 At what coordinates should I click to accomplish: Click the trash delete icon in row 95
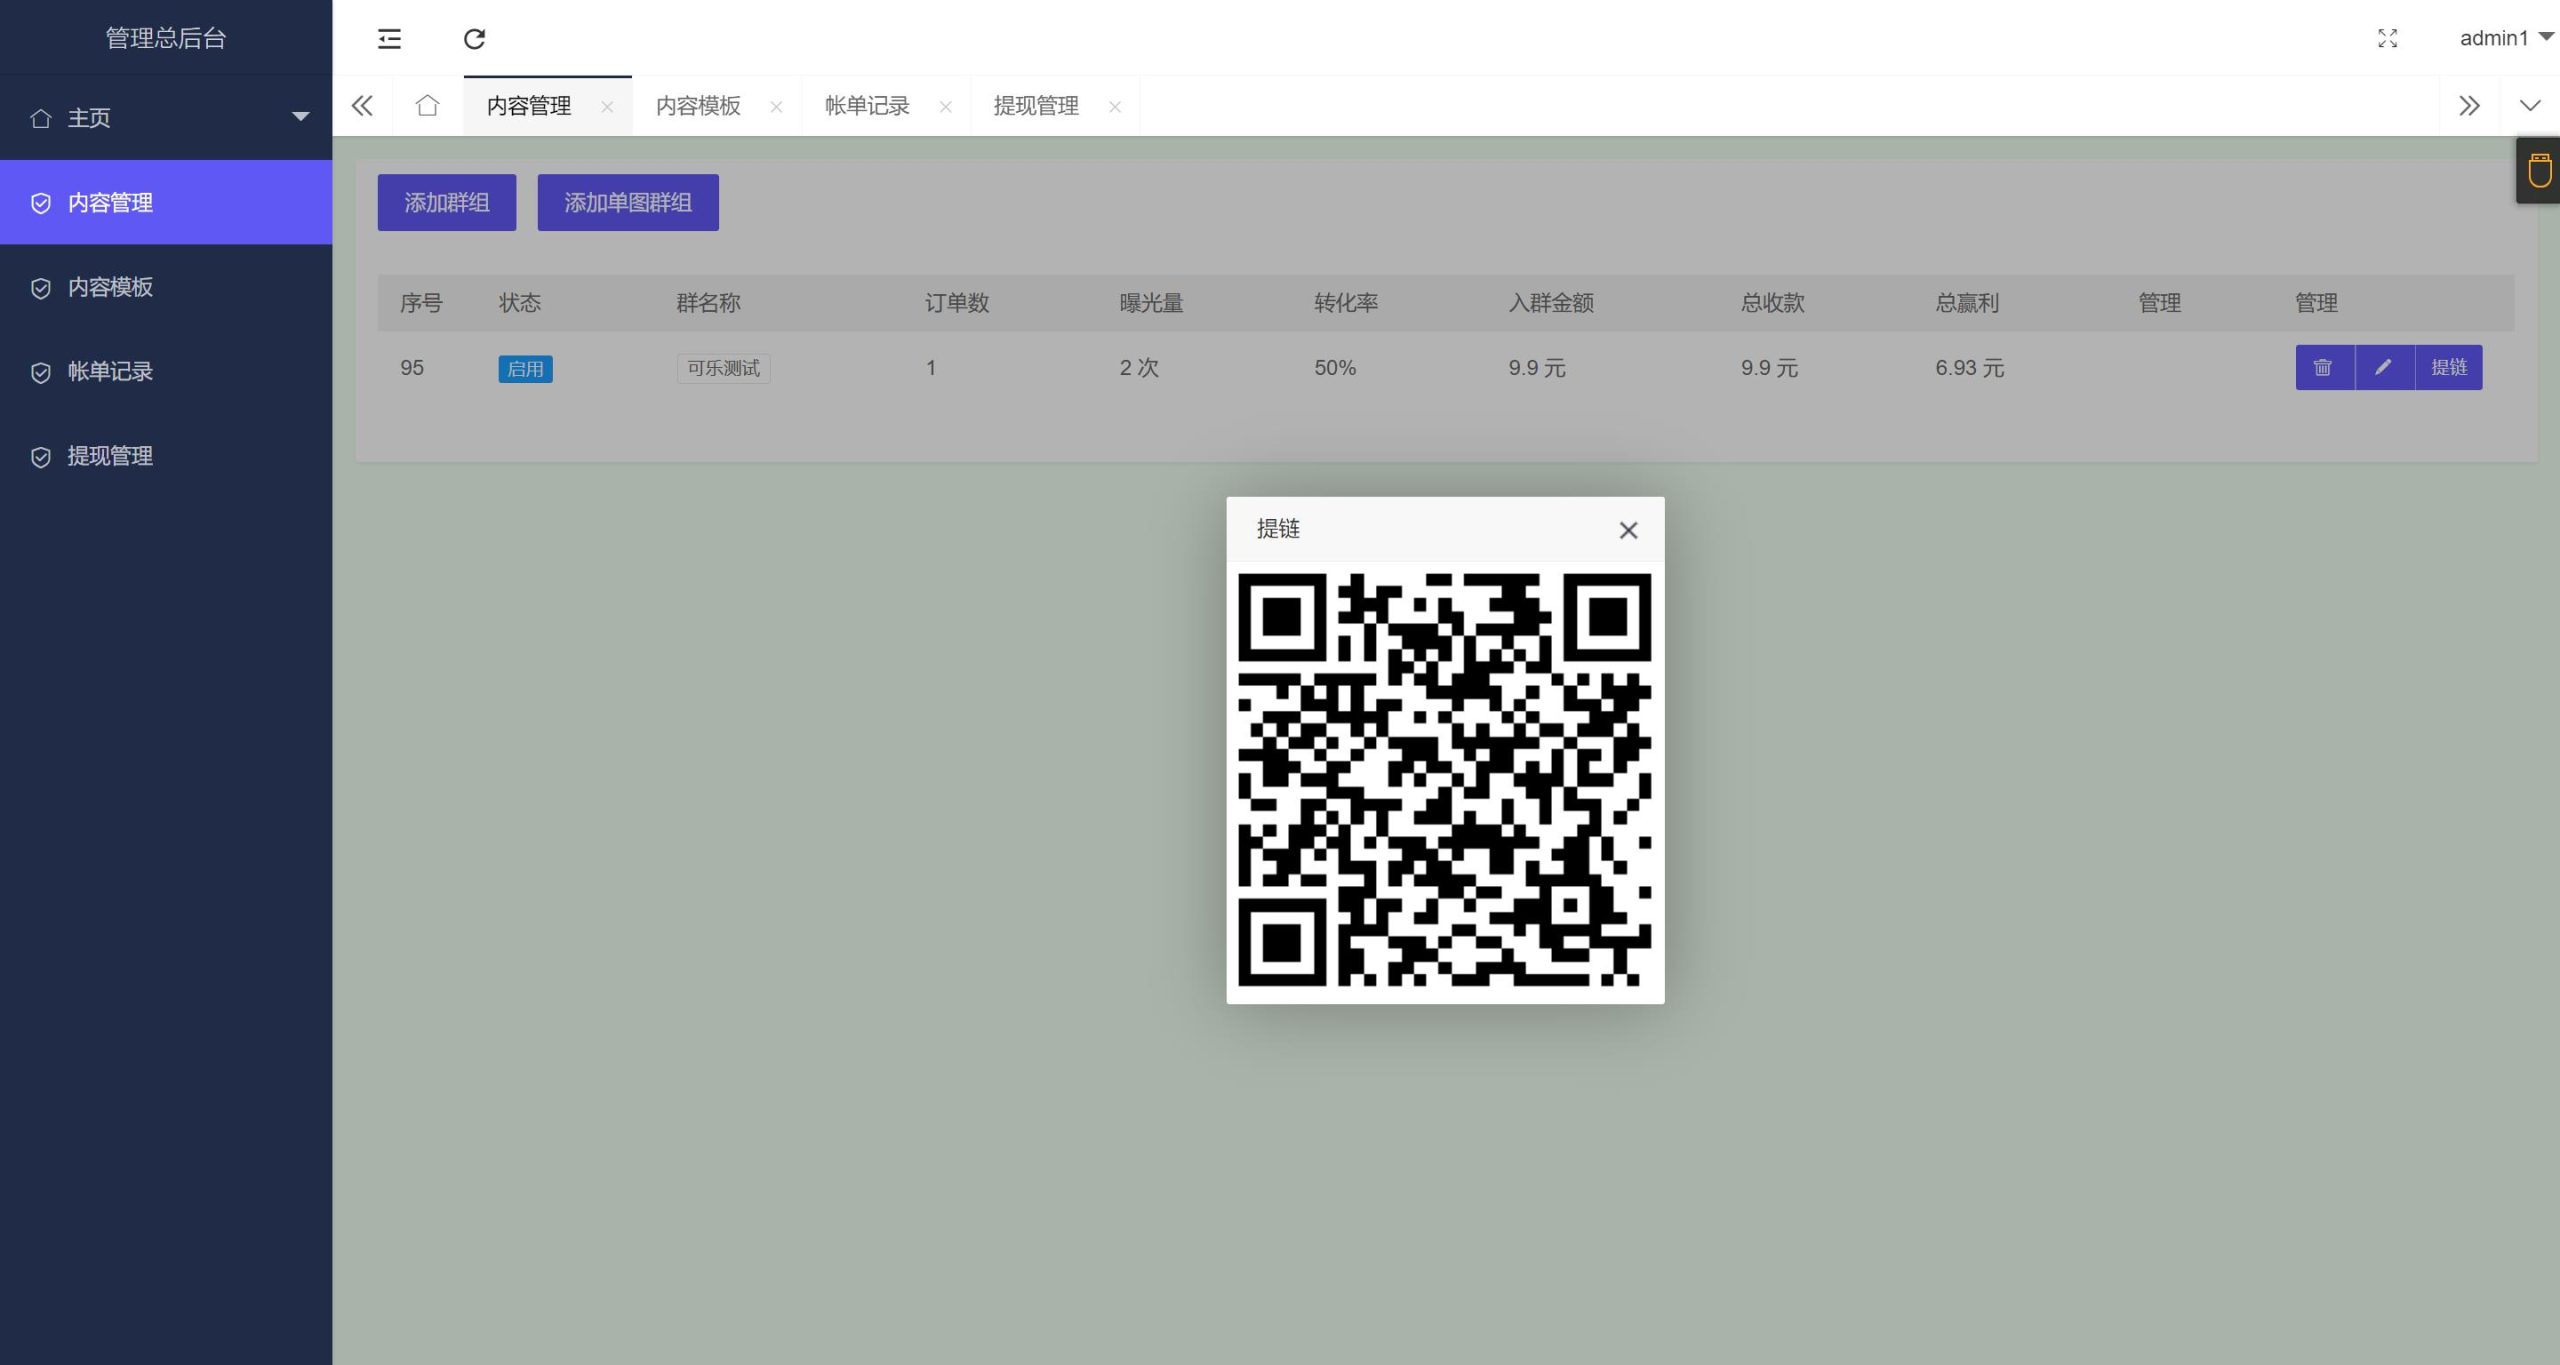pyautogui.click(x=2323, y=367)
